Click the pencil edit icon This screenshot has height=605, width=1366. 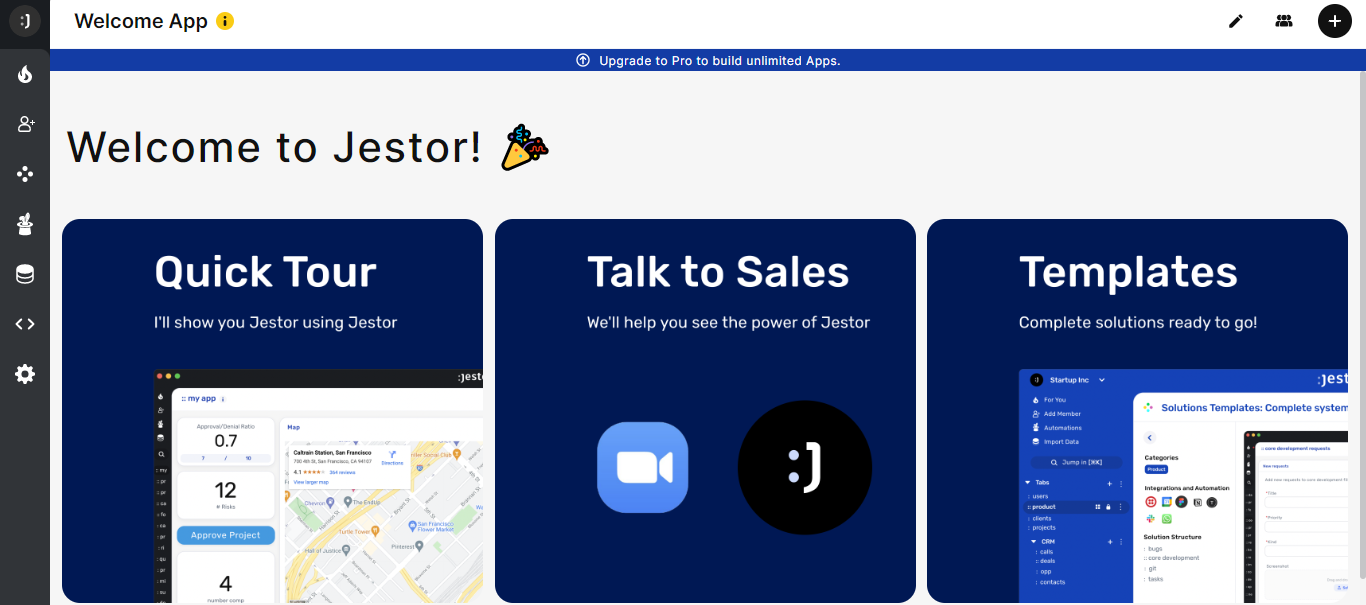(1236, 21)
